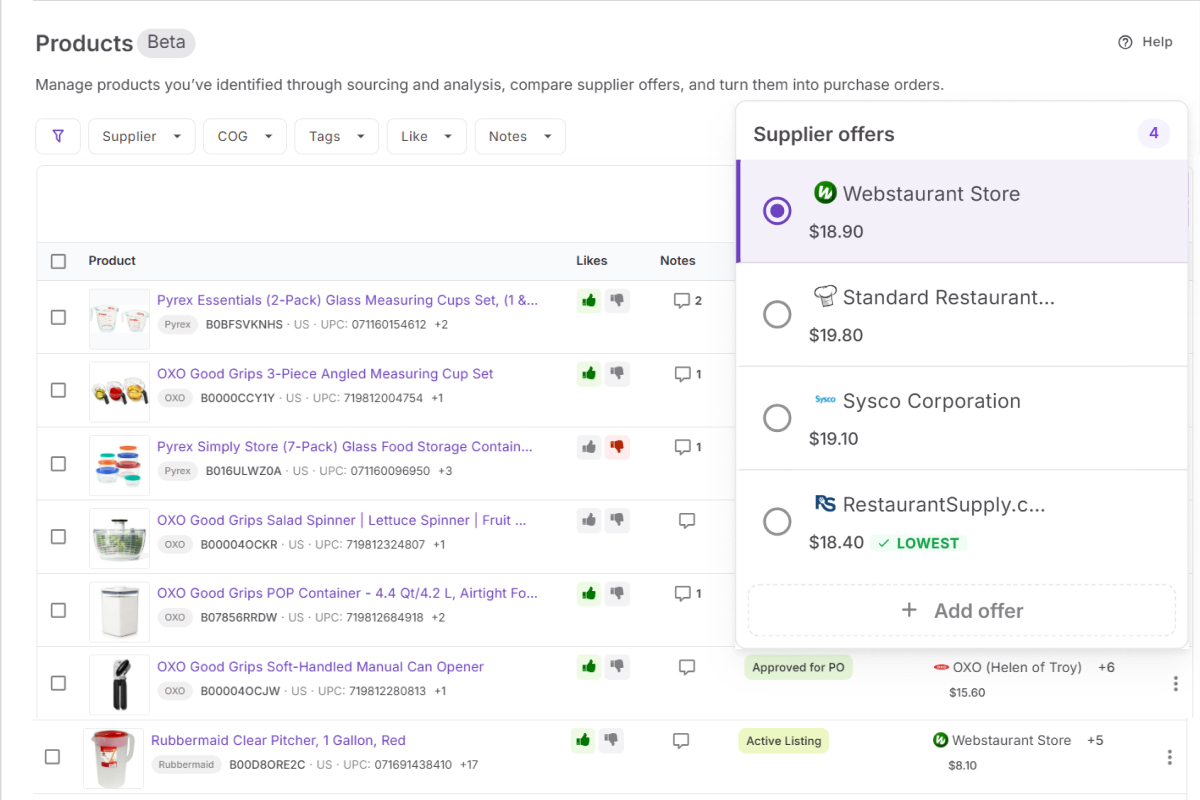Image resolution: width=1200 pixels, height=800 pixels.
Task: Click red thumbs down on Pyrex Simply Store
Action: [617, 447]
